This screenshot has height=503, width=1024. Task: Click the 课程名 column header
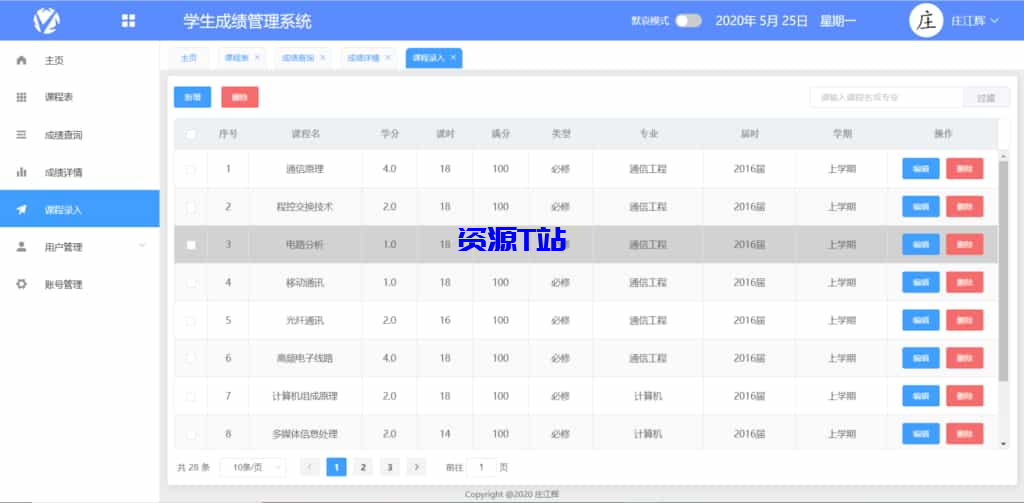306,134
